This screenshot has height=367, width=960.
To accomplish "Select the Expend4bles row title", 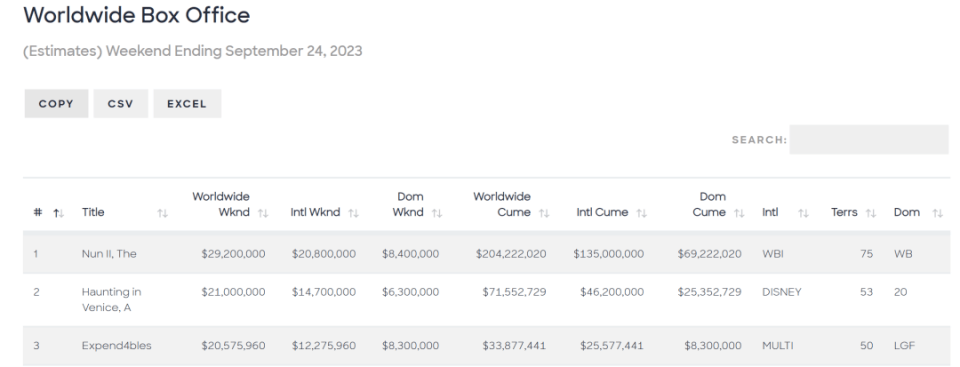I will click(116, 346).
